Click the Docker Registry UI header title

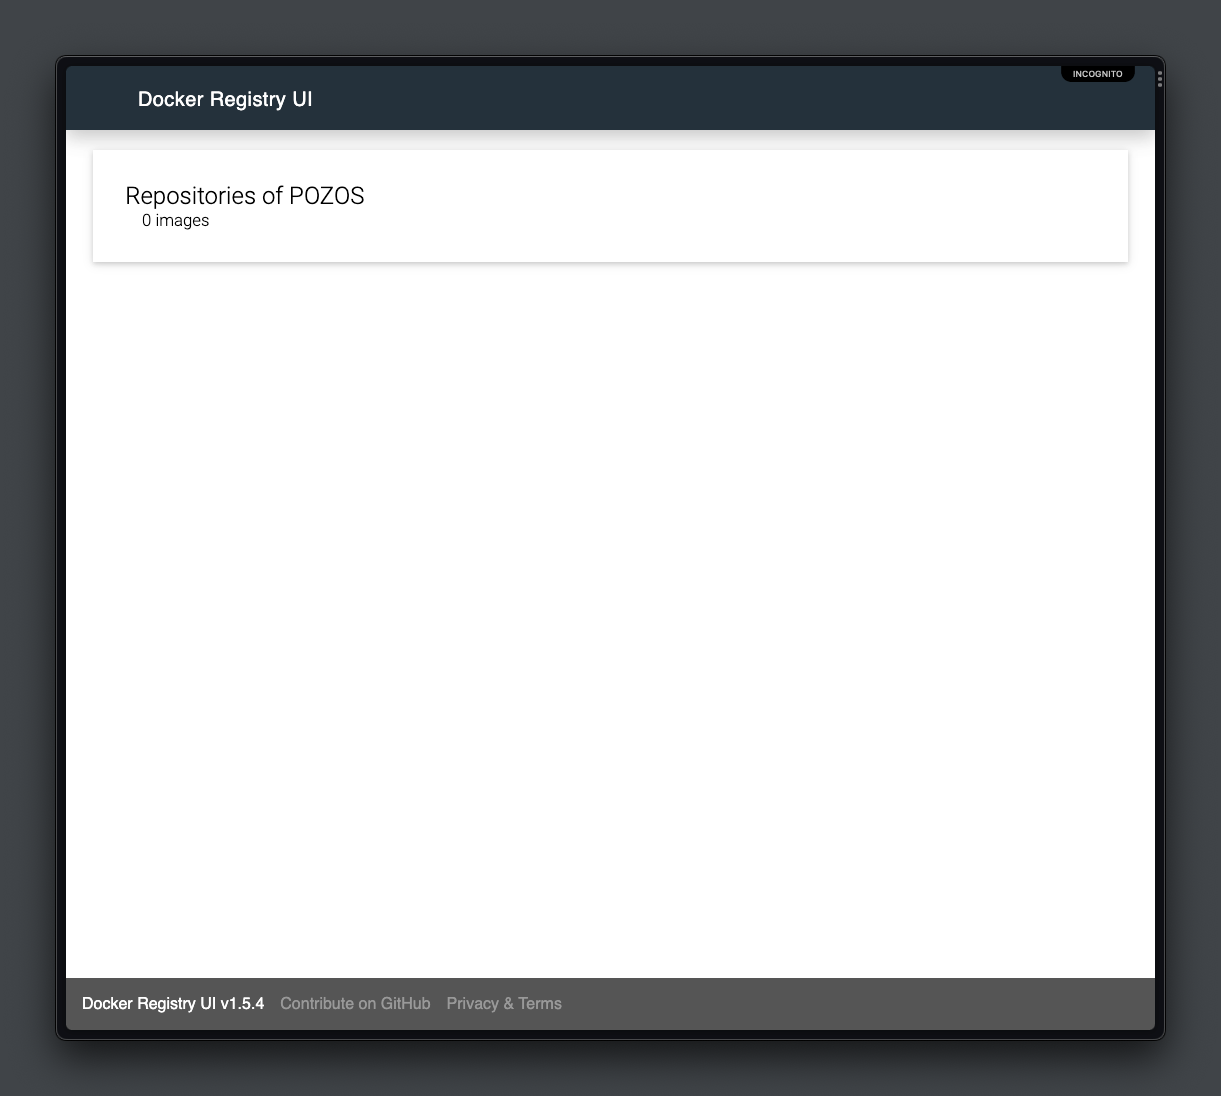click(225, 99)
